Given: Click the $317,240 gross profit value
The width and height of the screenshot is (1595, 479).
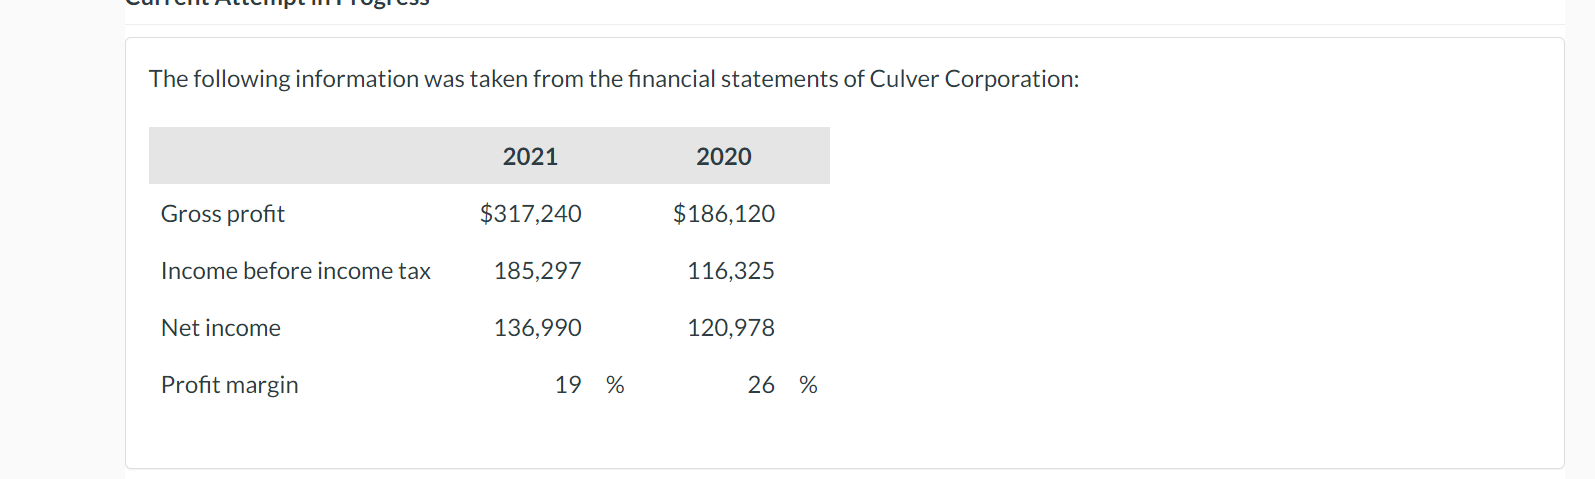Looking at the screenshot, I should [531, 214].
